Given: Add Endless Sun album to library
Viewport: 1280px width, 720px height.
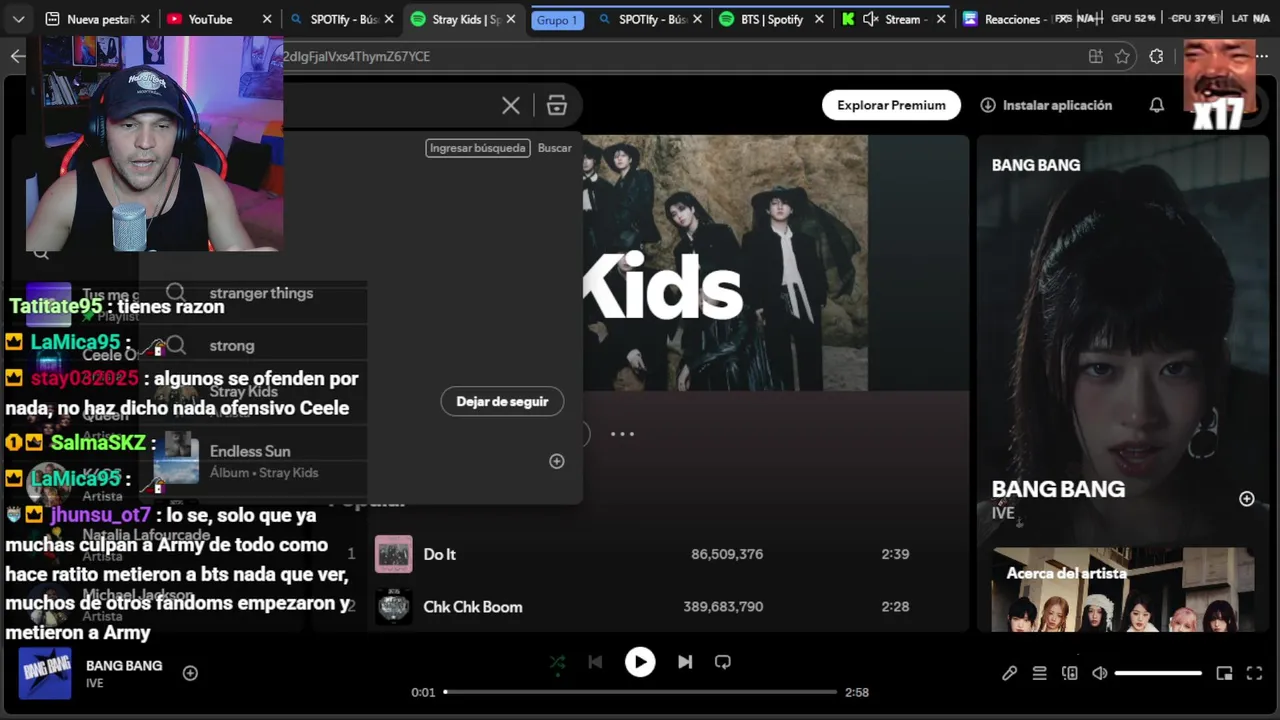Looking at the screenshot, I should [x=557, y=461].
